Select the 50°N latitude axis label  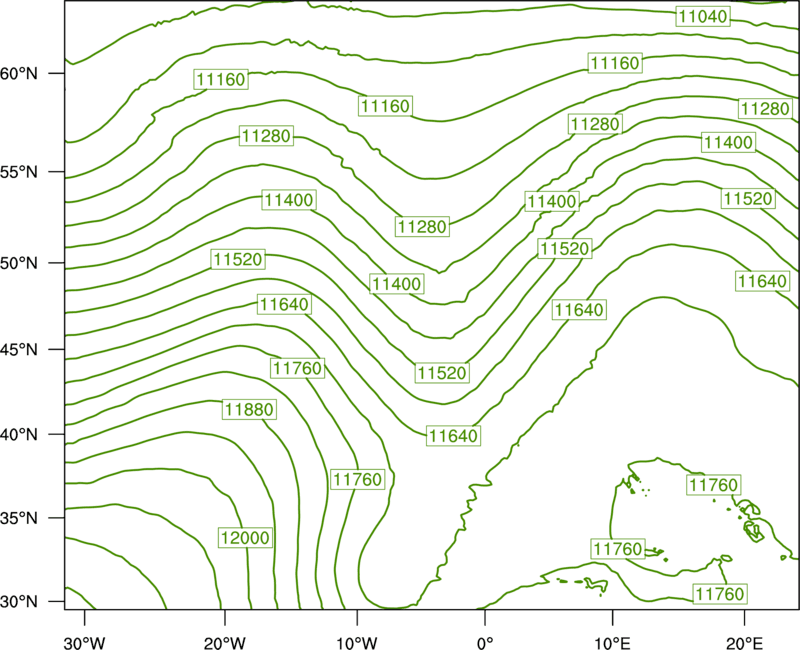[19, 263]
